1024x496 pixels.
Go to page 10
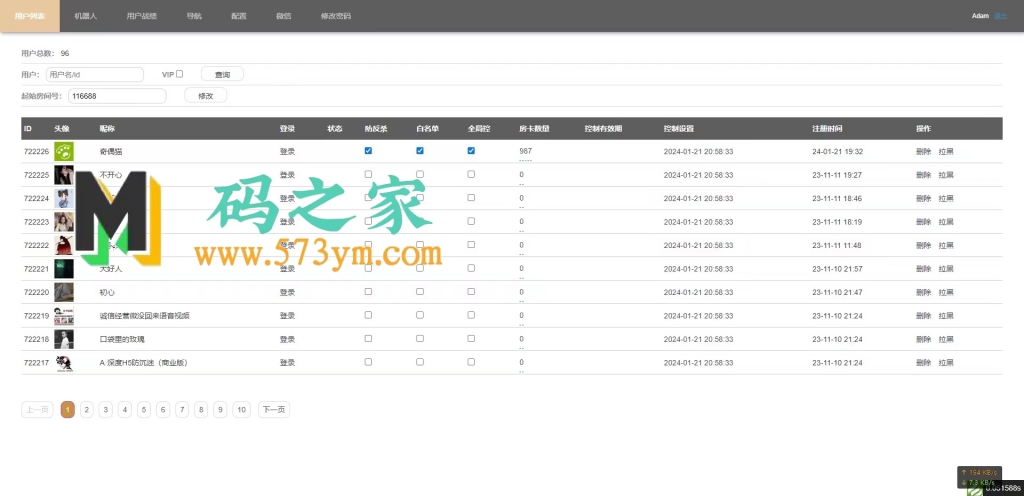(242, 410)
